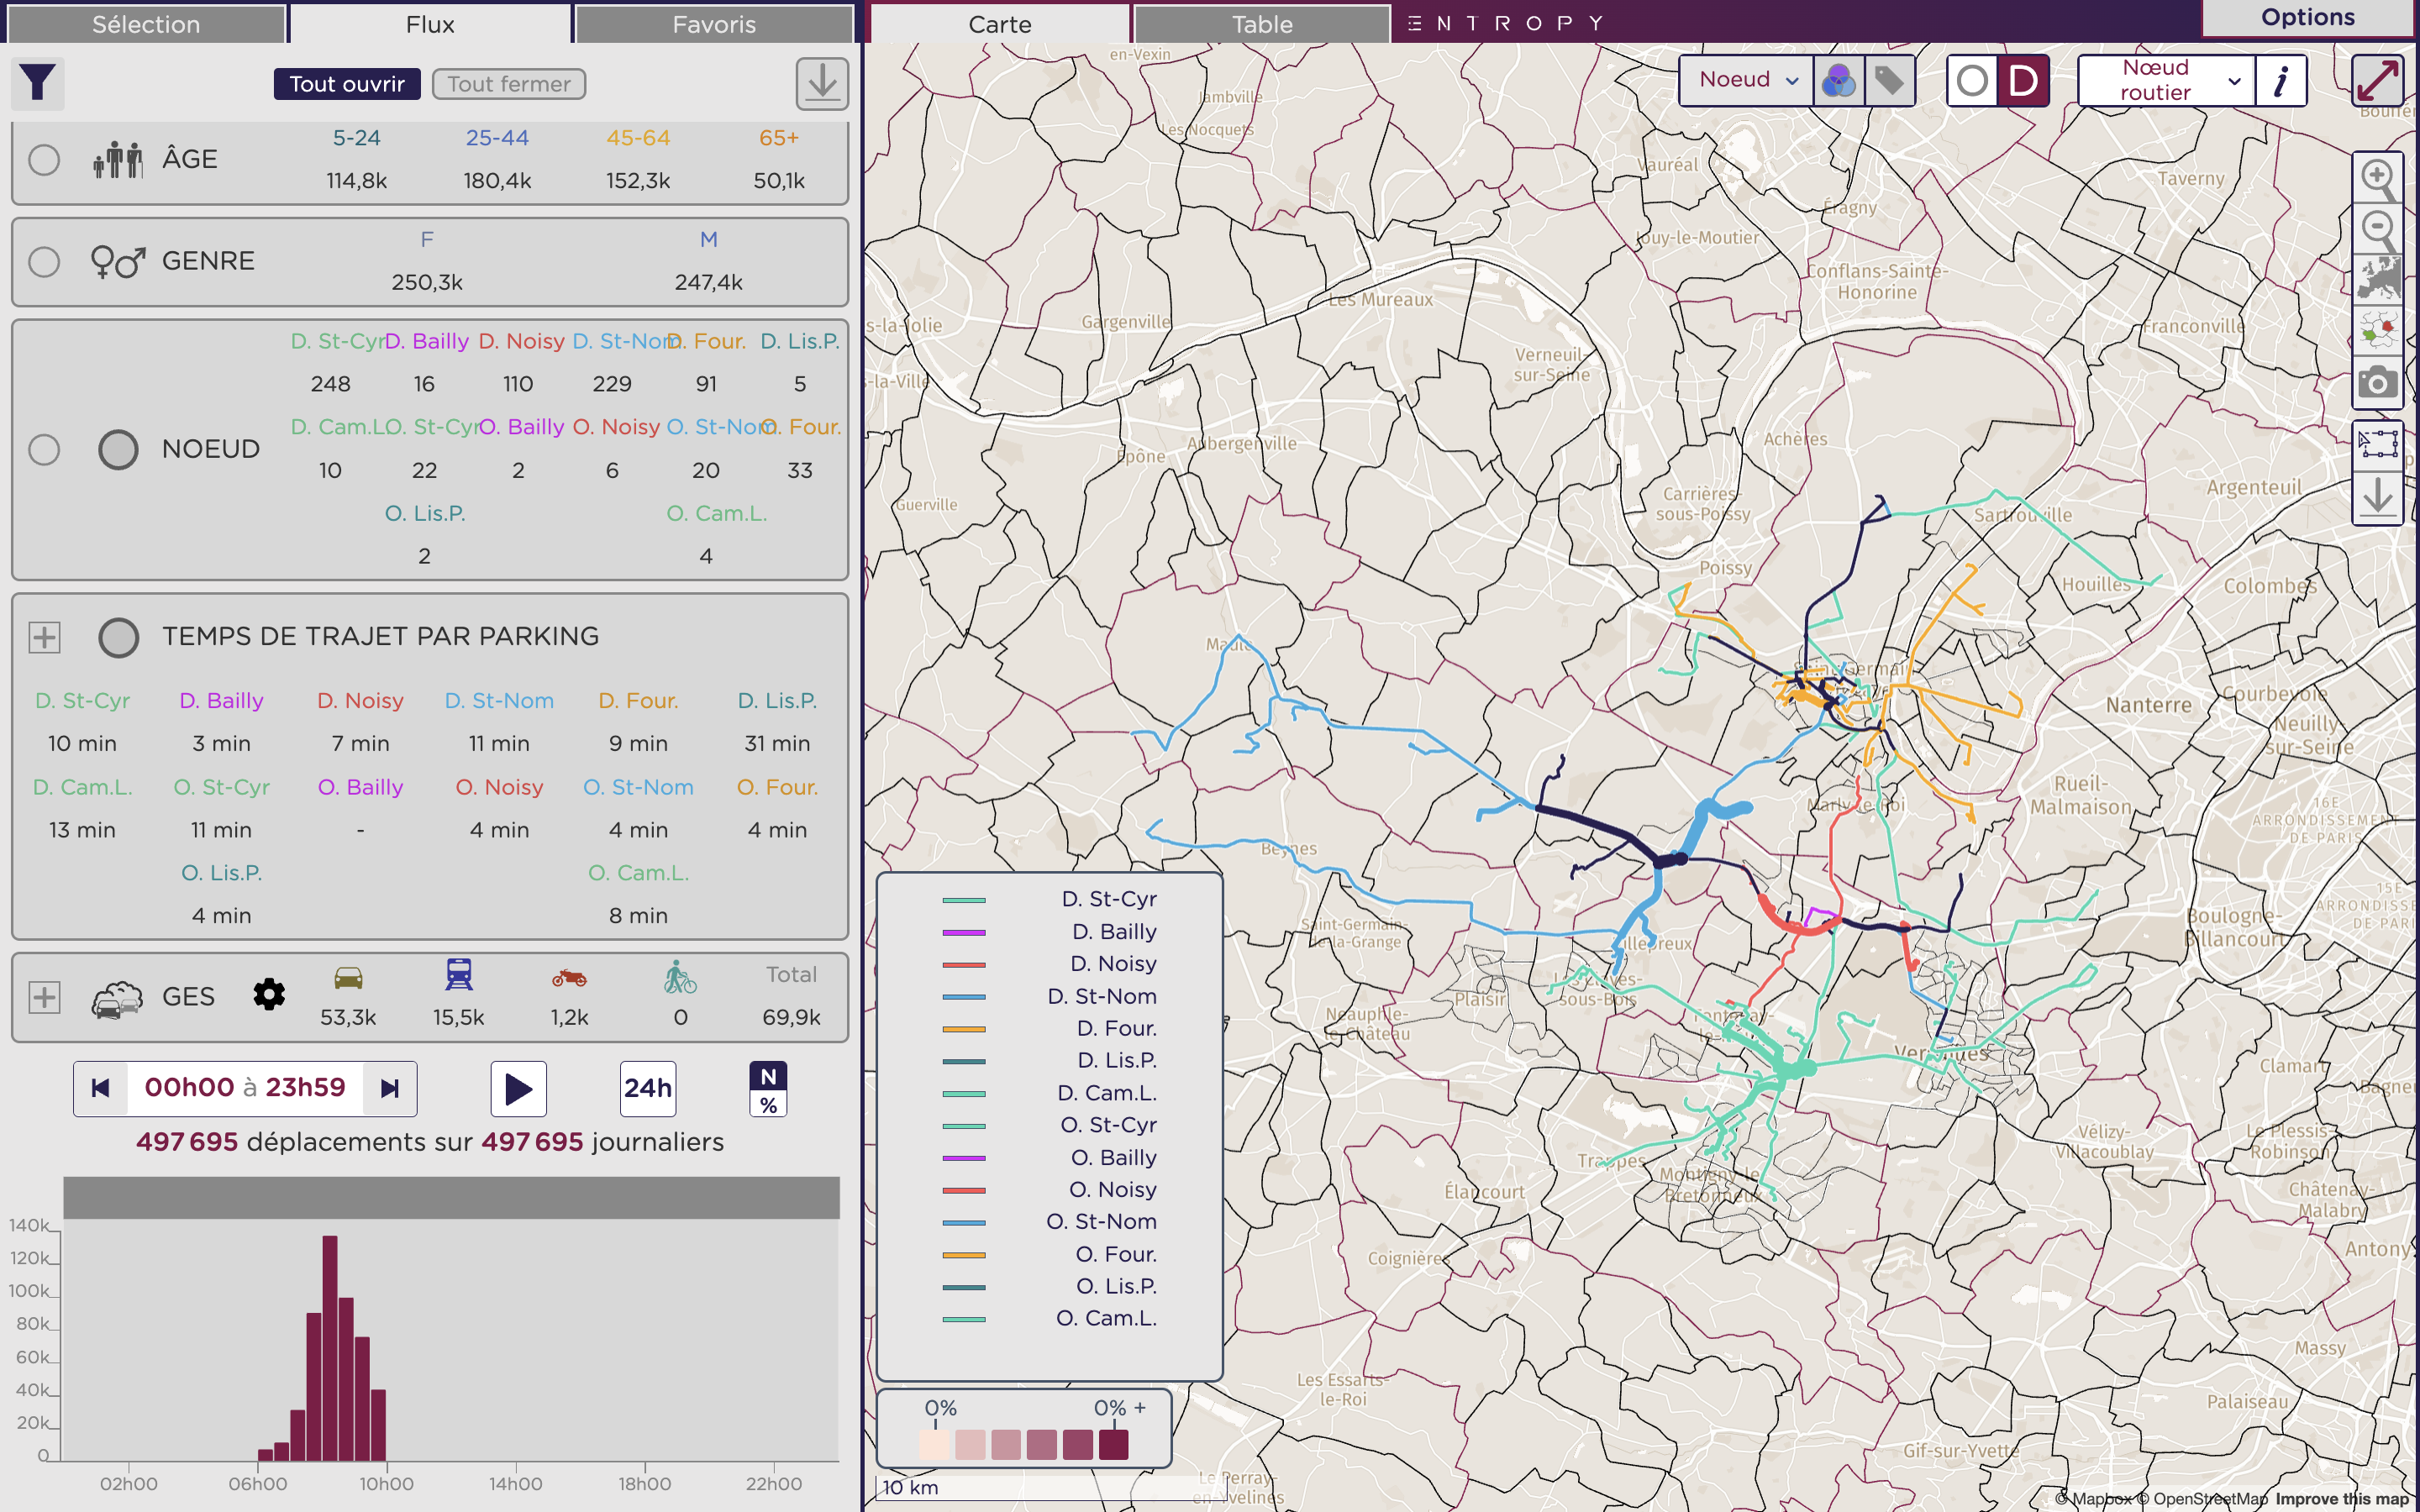
Task: Click the download arrow in Flux panel
Action: coord(822,83)
